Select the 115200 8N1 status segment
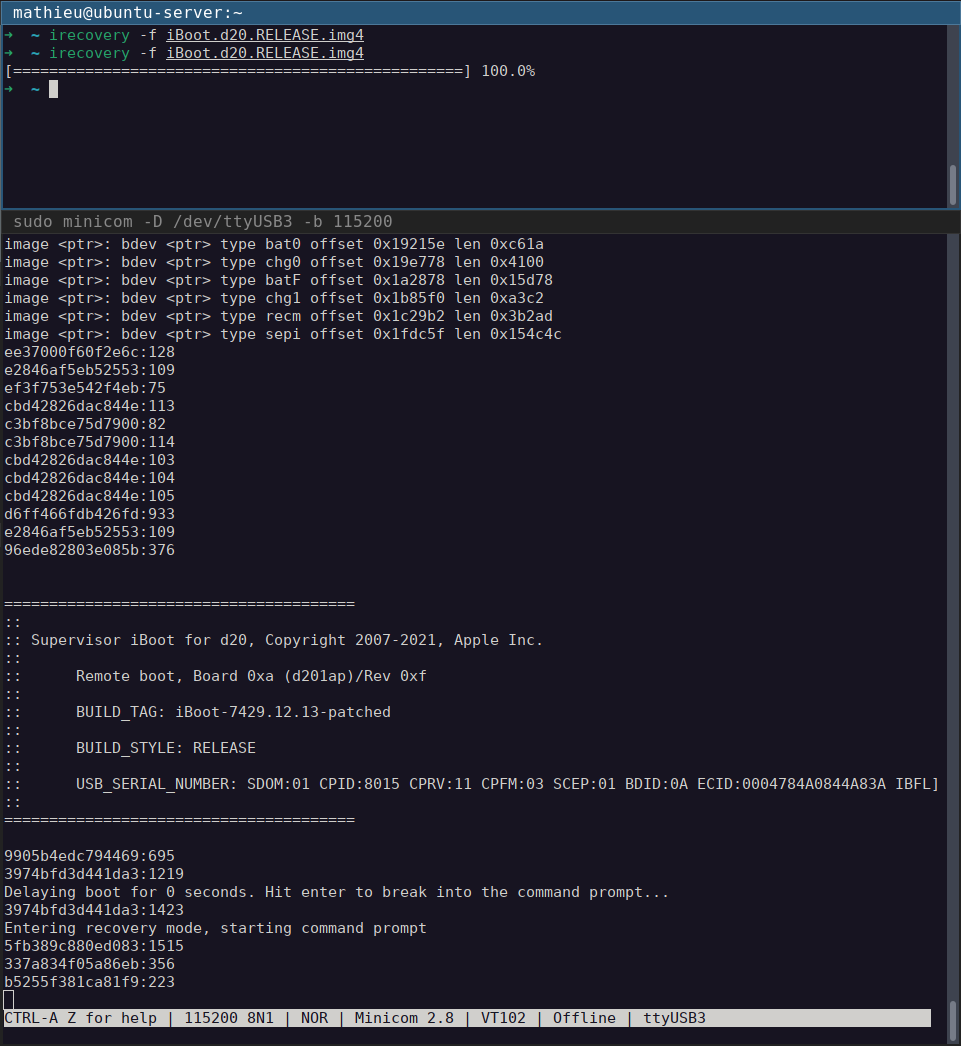Viewport: 961px width, 1046px height. 233,1018
